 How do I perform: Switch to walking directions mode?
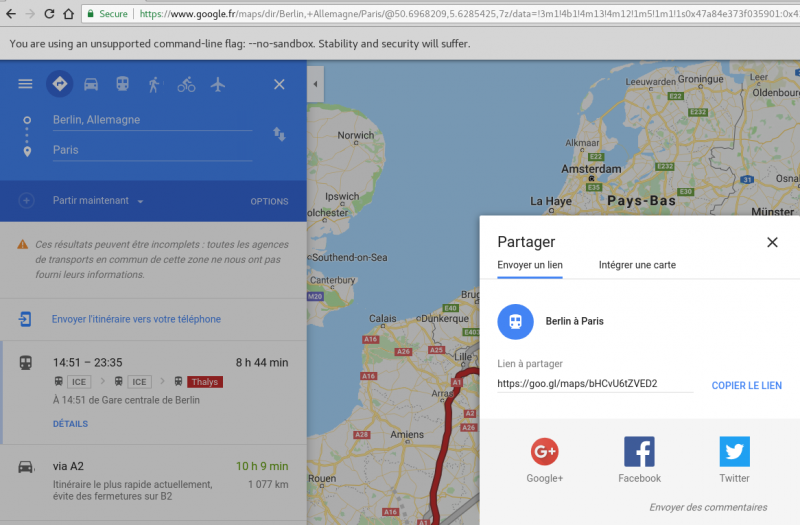154,84
